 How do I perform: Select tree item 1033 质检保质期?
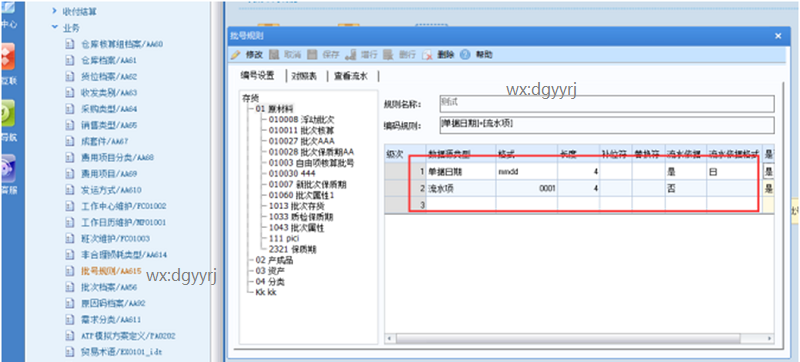tap(300, 217)
